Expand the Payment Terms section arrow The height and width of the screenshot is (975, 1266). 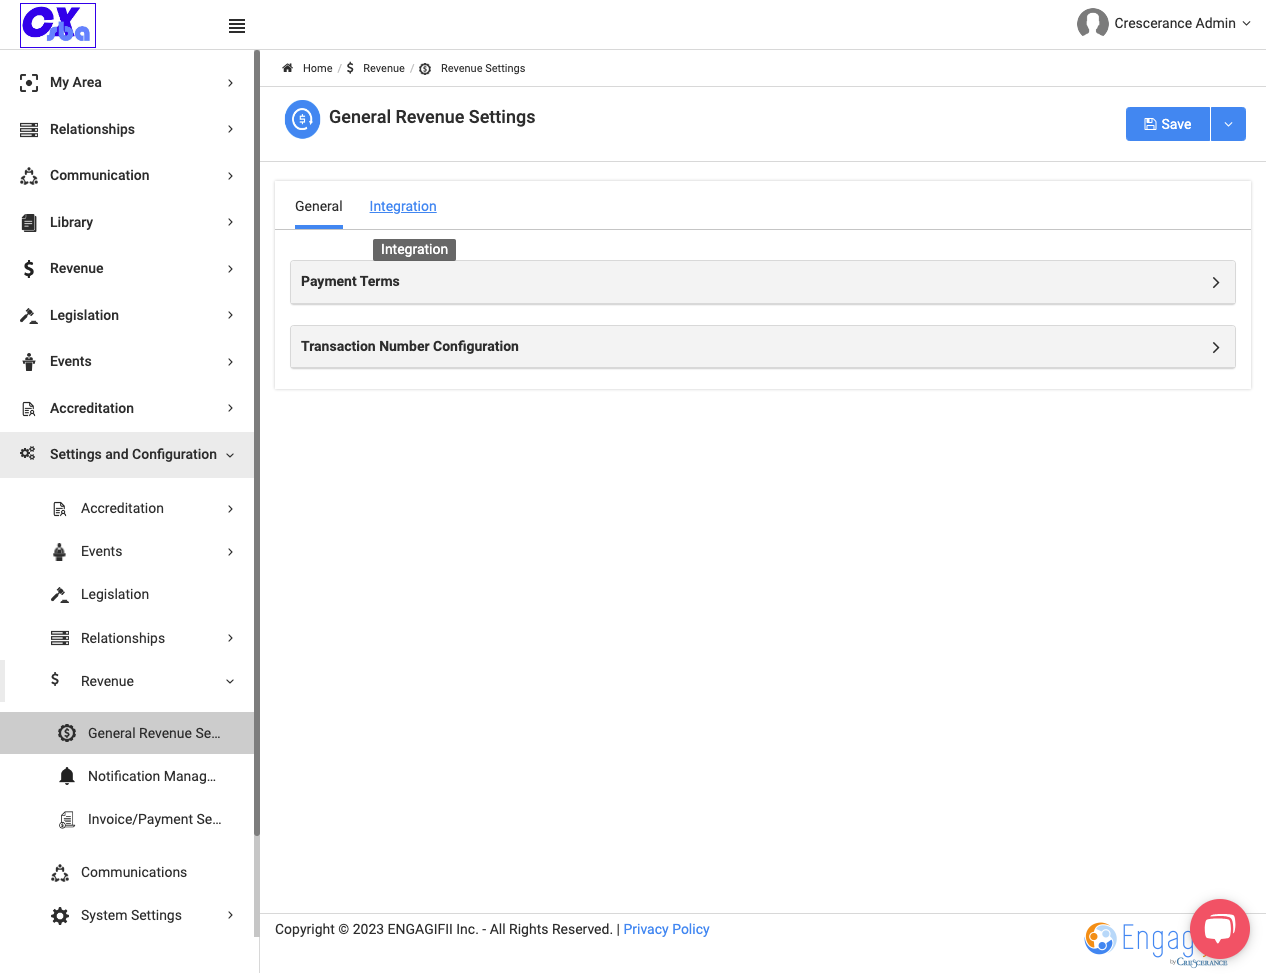click(1216, 283)
